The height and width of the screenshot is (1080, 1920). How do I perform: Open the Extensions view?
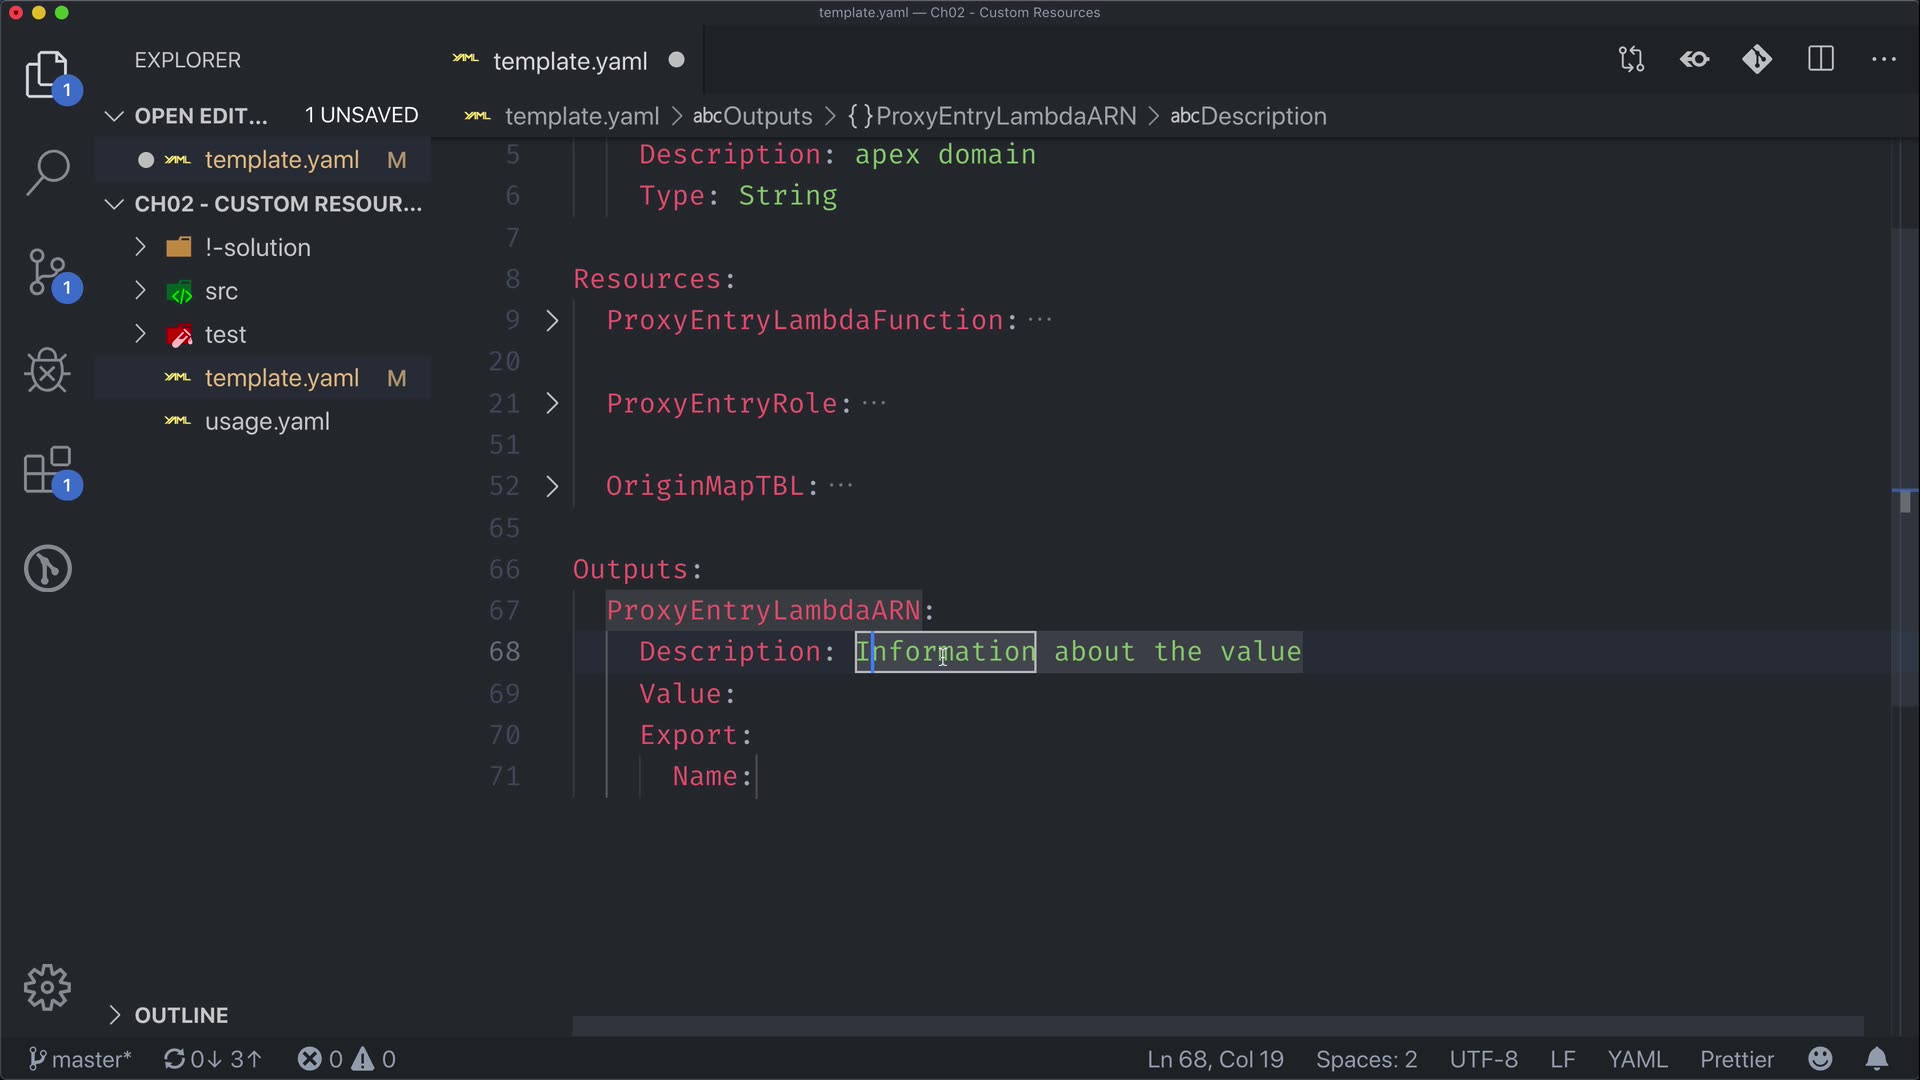[x=47, y=470]
